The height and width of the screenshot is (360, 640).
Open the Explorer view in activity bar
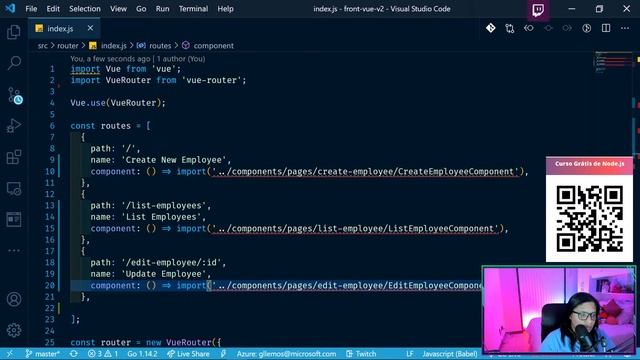14,32
